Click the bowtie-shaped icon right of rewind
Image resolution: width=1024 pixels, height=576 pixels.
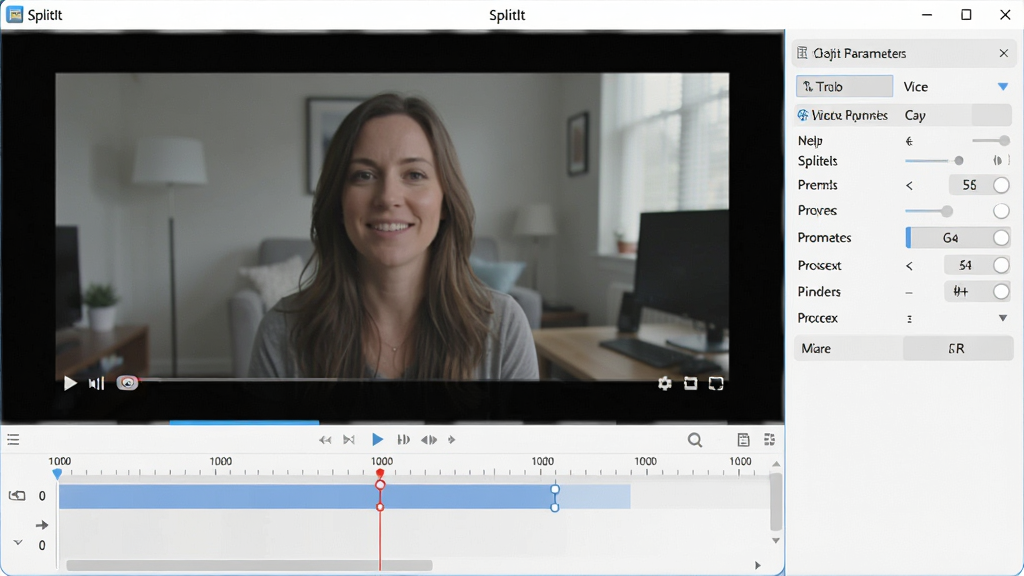(349, 440)
